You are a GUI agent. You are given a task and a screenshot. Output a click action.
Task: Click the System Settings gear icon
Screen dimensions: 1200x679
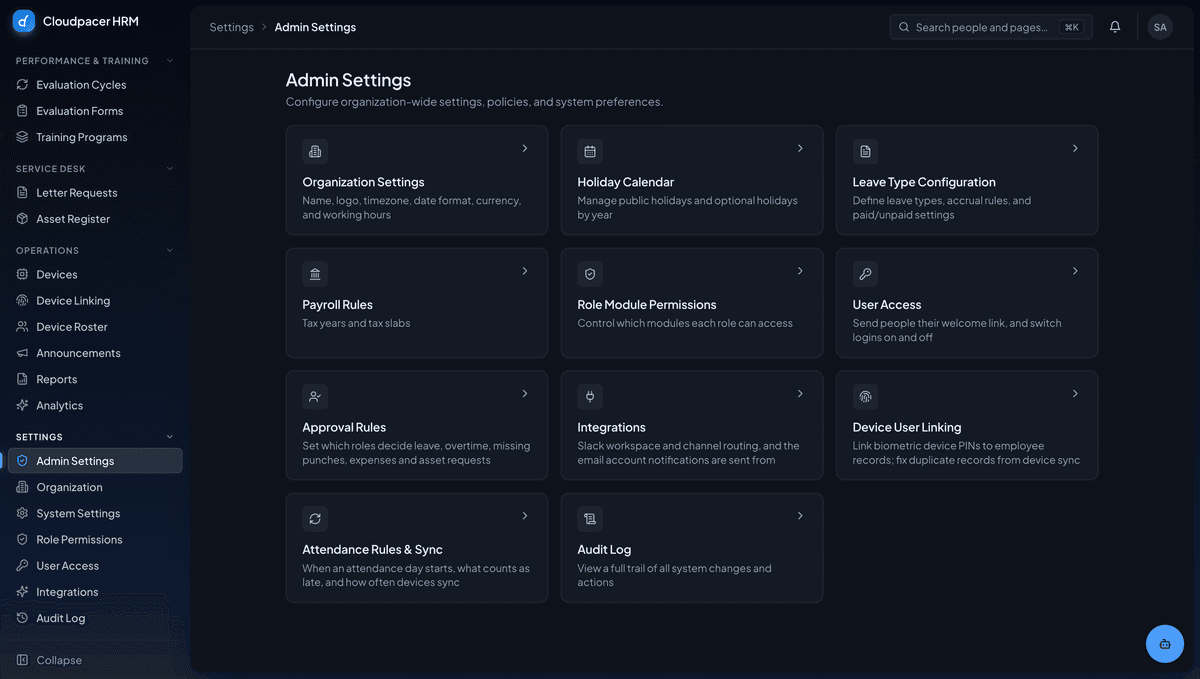(x=23, y=513)
